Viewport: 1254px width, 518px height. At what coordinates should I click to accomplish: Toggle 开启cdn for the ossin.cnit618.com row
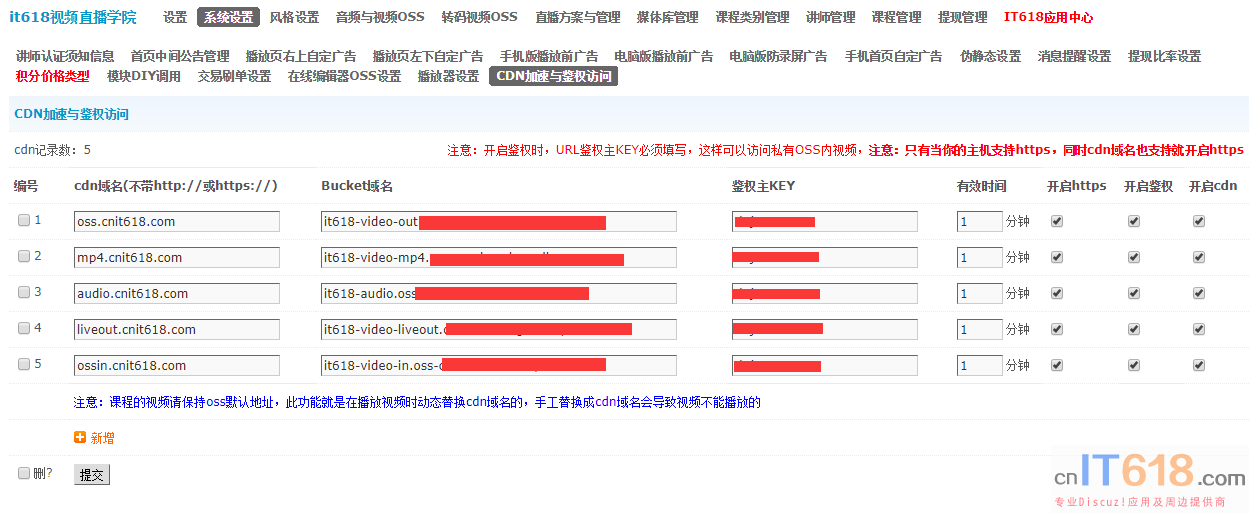[x=1199, y=366]
